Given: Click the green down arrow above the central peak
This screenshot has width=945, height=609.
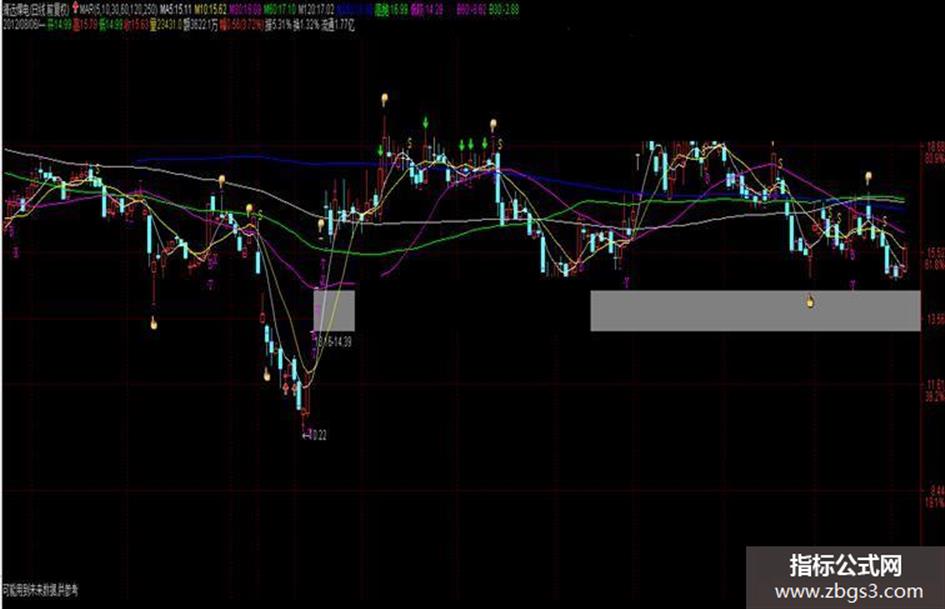Looking at the screenshot, I should (x=425, y=122).
